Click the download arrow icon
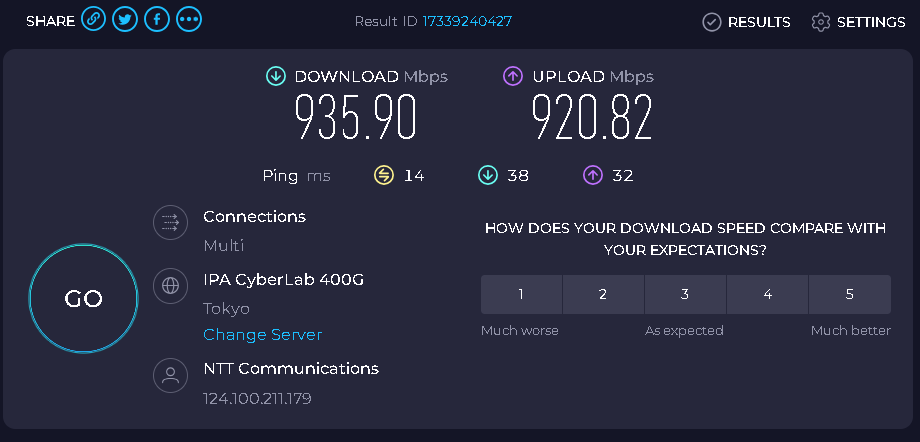The width and height of the screenshot is (920, 442). coord(275,76)
